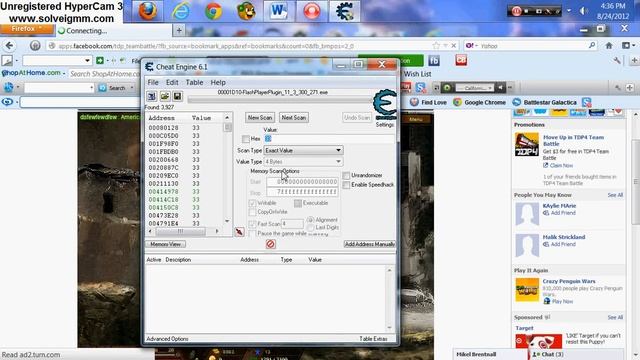Screen dimensions: 640x360
Task: Click the save floppy disk icon in Cheat Engine
Action: 177,96
